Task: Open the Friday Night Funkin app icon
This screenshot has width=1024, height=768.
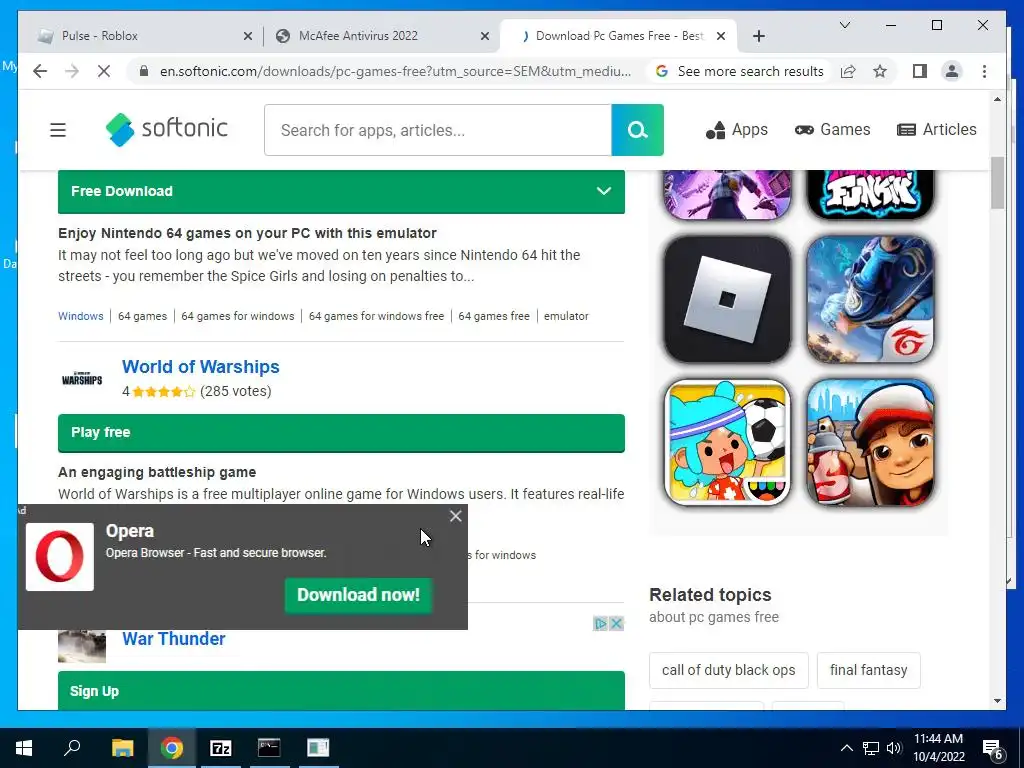Action: [871, 194]
